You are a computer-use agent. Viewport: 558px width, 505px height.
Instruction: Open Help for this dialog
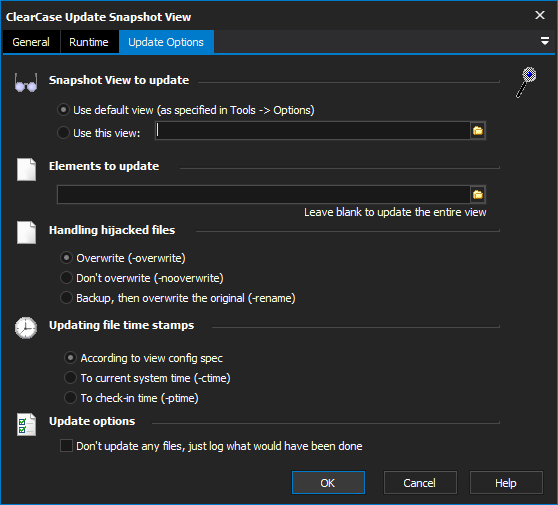point(506,483)
